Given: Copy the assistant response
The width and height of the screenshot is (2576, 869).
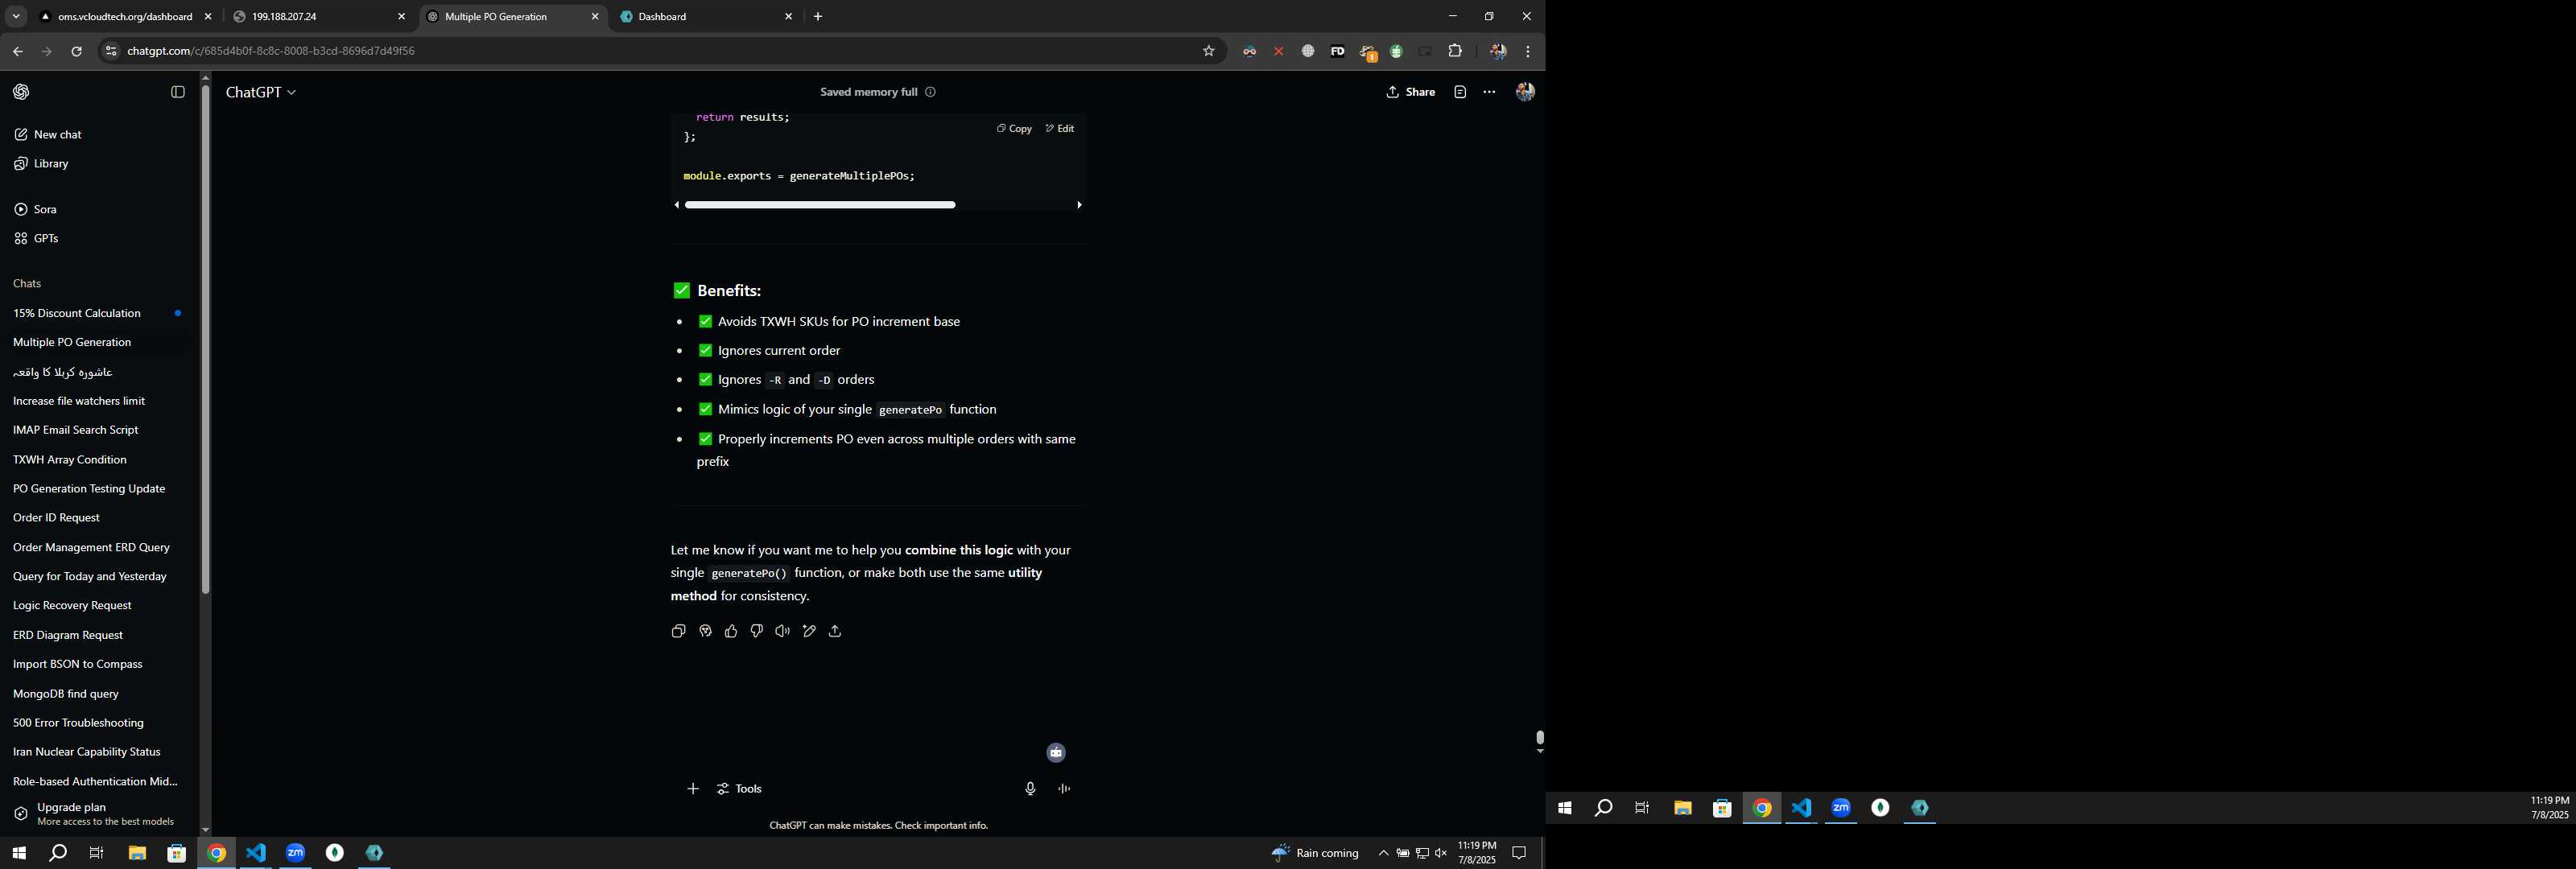Looking at the screenshot, I should (678, 631).
